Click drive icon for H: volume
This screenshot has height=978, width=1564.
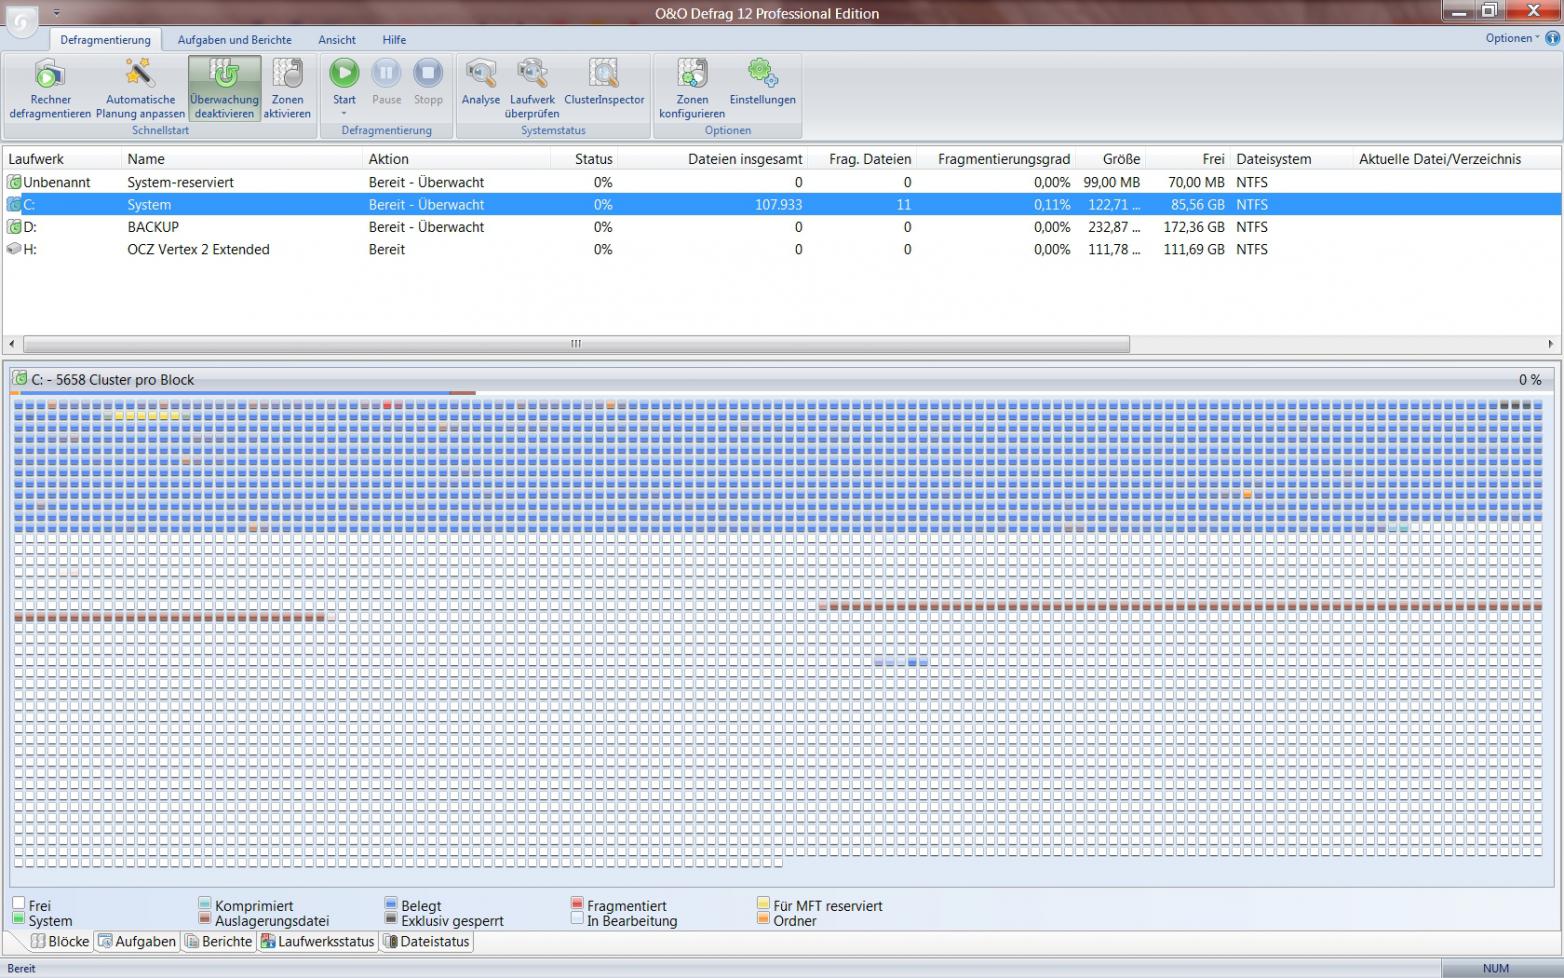[x=14, y=249]
